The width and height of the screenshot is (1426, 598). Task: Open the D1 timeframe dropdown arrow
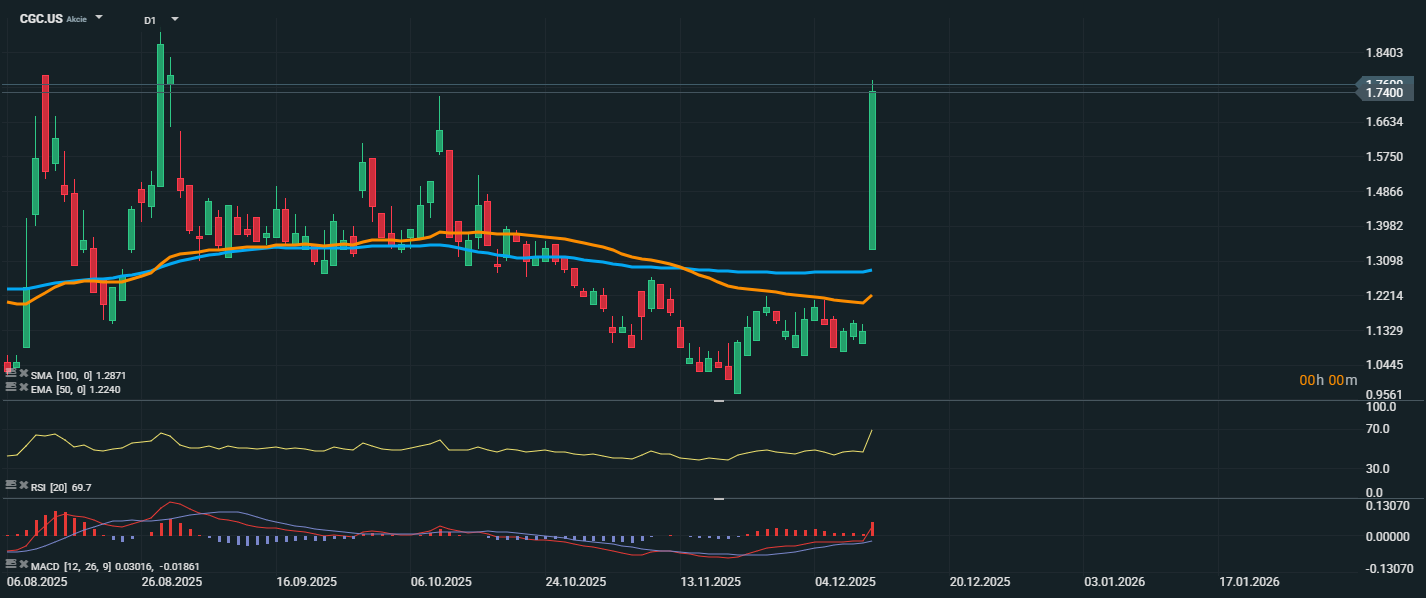175,19
